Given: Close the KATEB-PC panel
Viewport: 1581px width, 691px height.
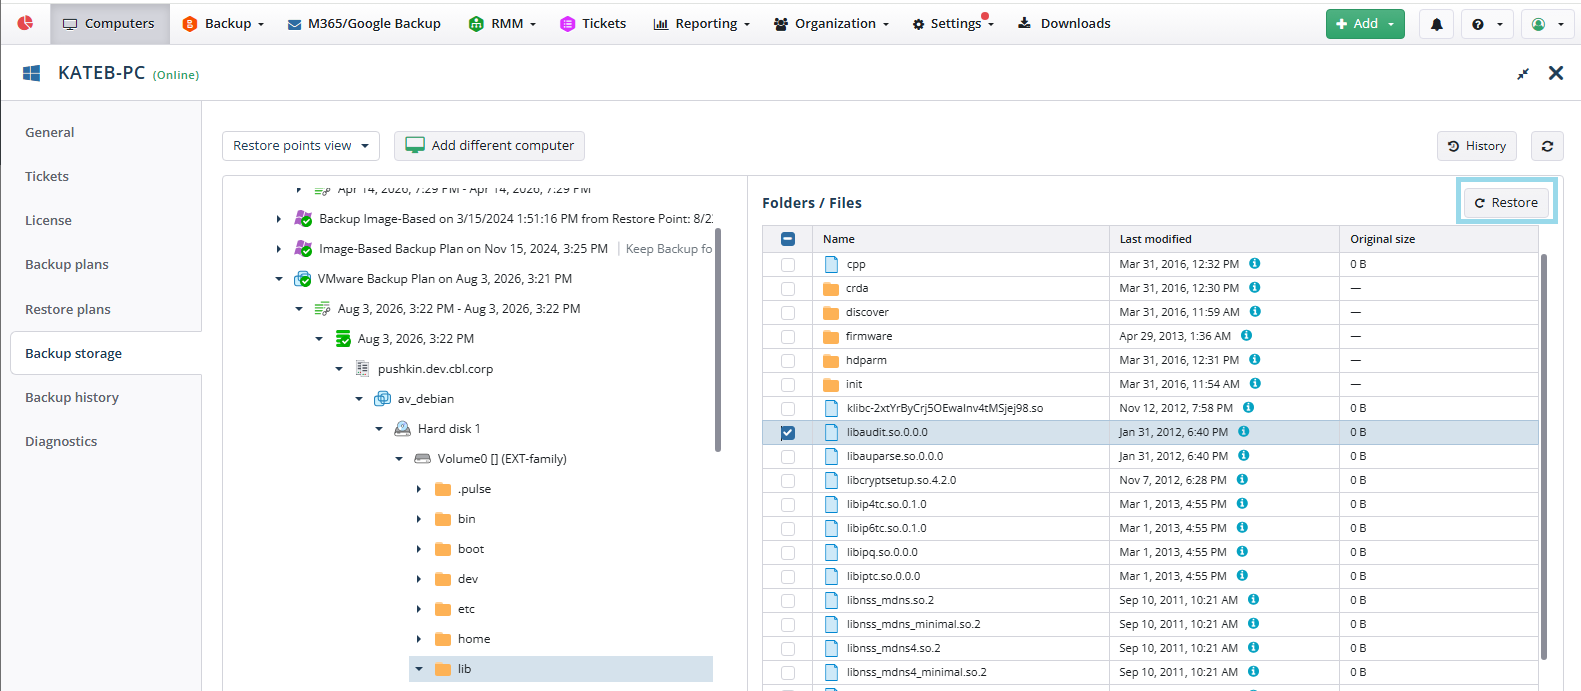Looking at the screenshot, I should tap(1556, 73).
